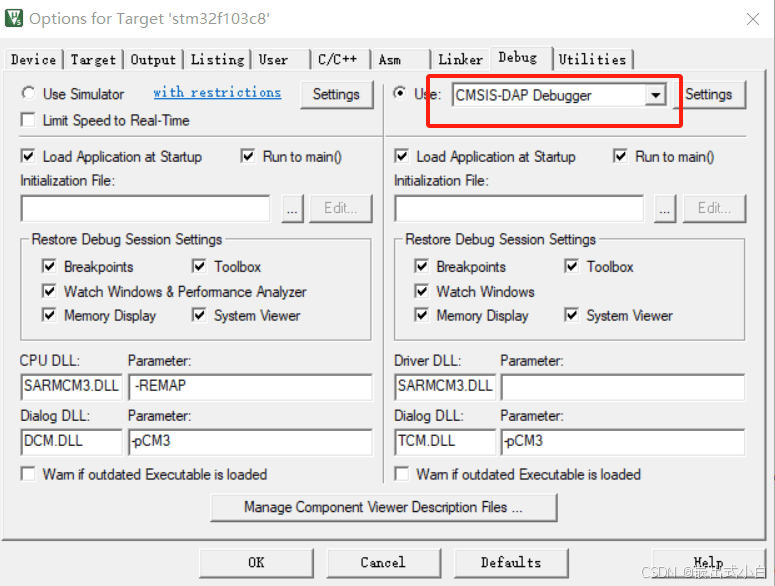Expand the CMSIS-DAP Debugger dropdown arrow
This screenshot has height=586, width=775.
point(655,95)
